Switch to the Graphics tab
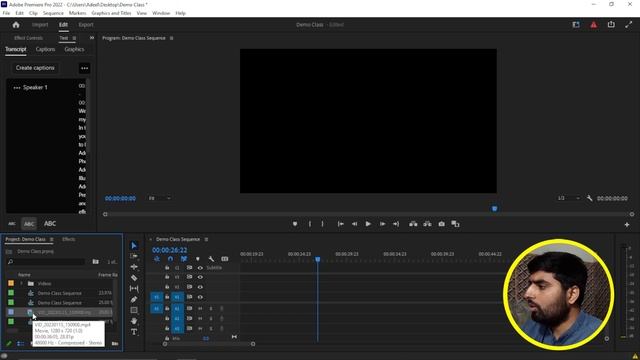This screenshot has height=360, width=640. point(74,49)
